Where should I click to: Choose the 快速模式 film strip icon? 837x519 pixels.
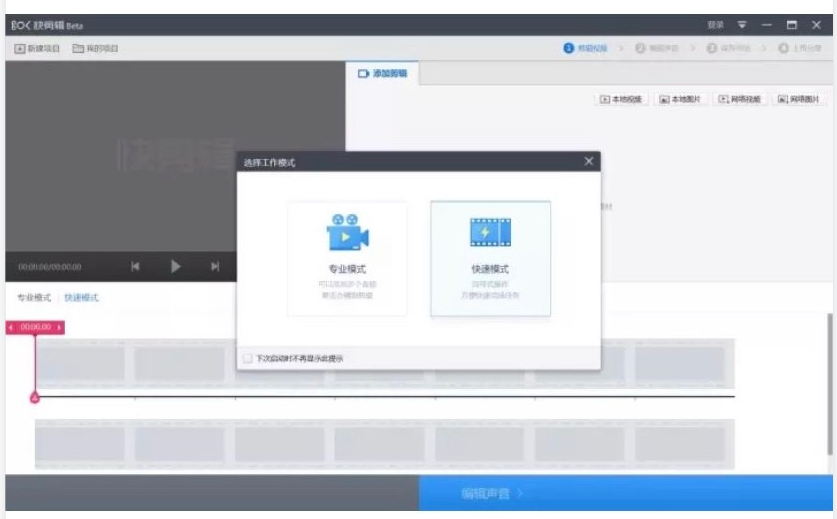(x=490, y=232)
